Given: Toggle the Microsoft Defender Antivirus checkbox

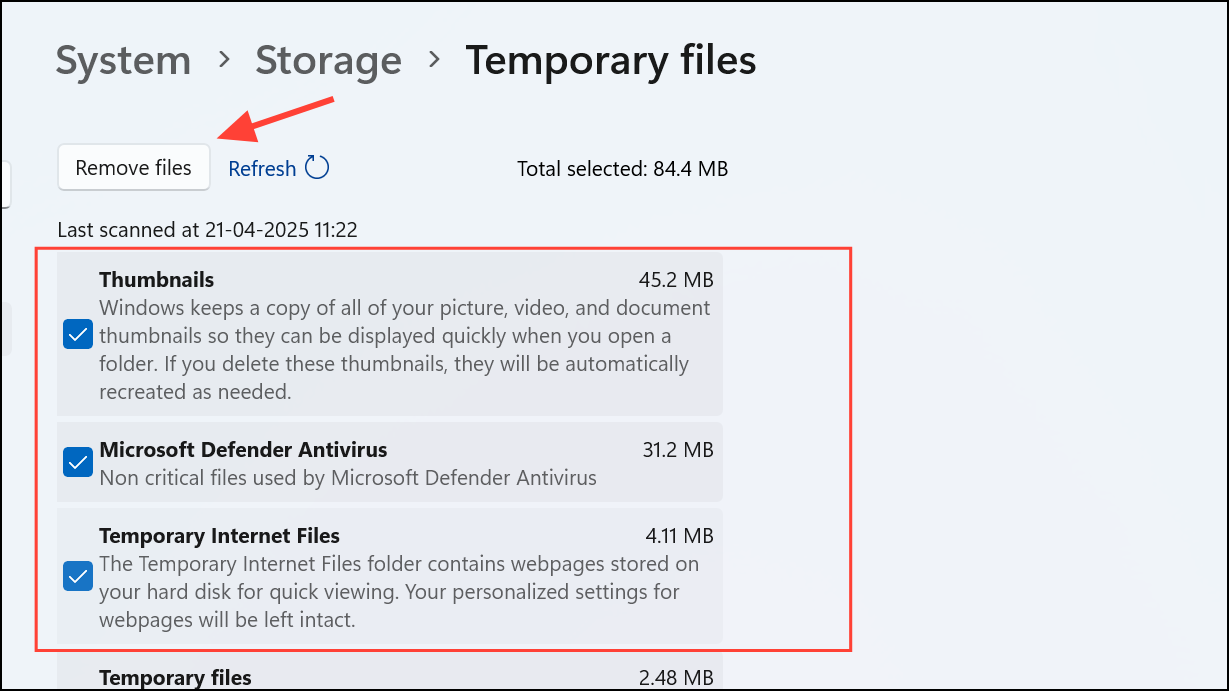Looking at the screenshot, I should click(78, 462).
